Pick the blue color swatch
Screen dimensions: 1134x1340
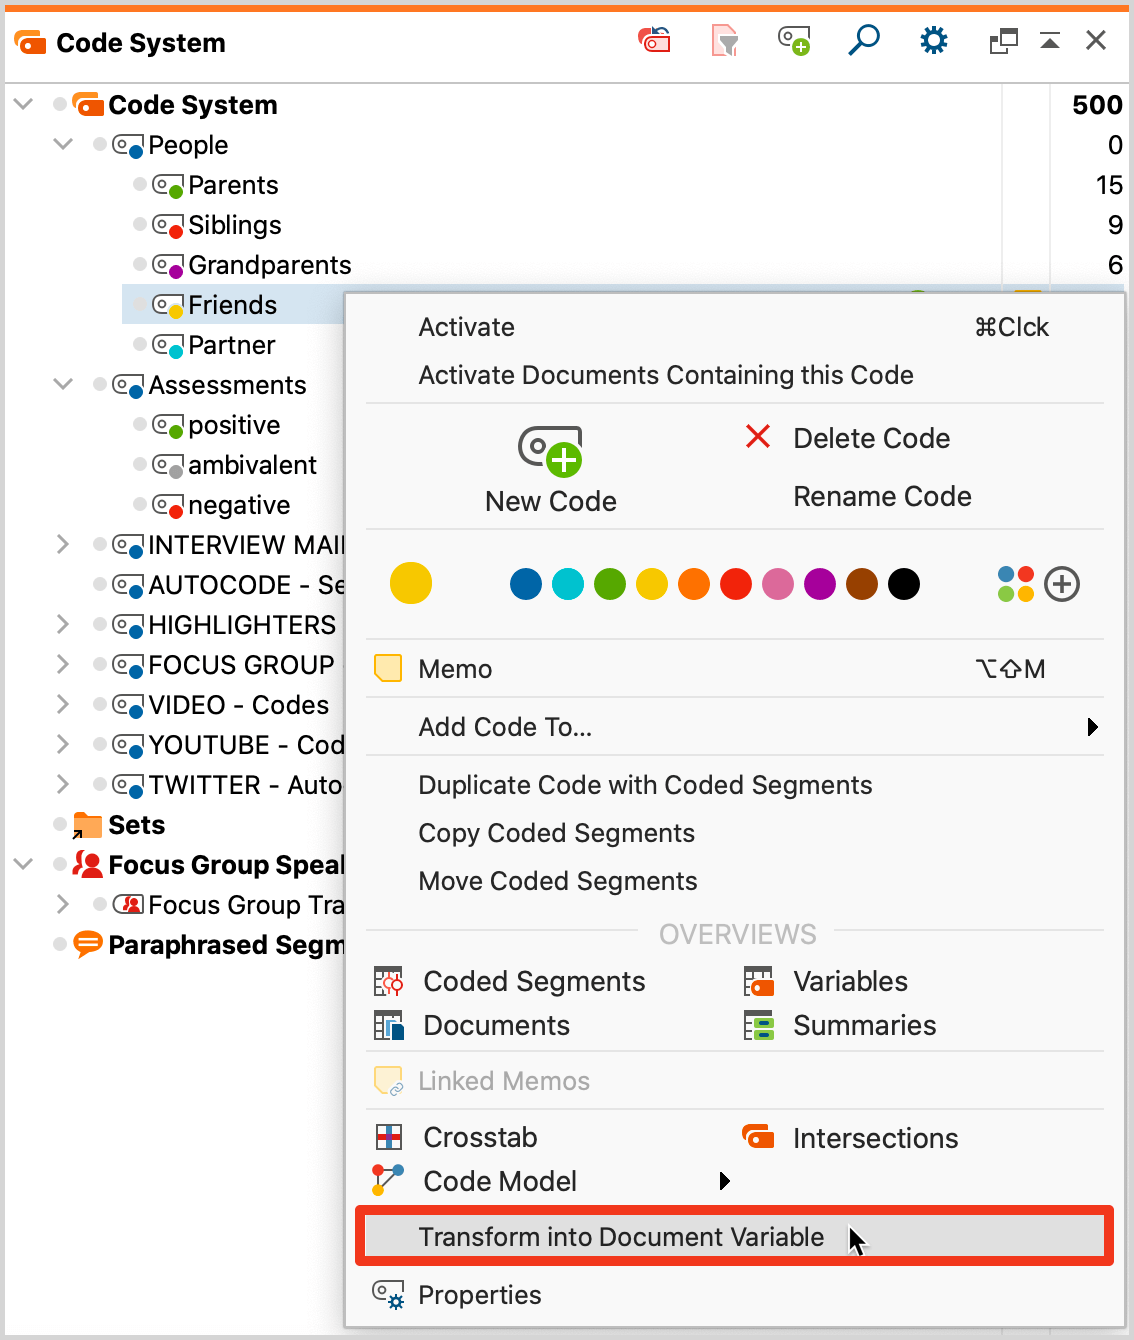coord(526,584)
